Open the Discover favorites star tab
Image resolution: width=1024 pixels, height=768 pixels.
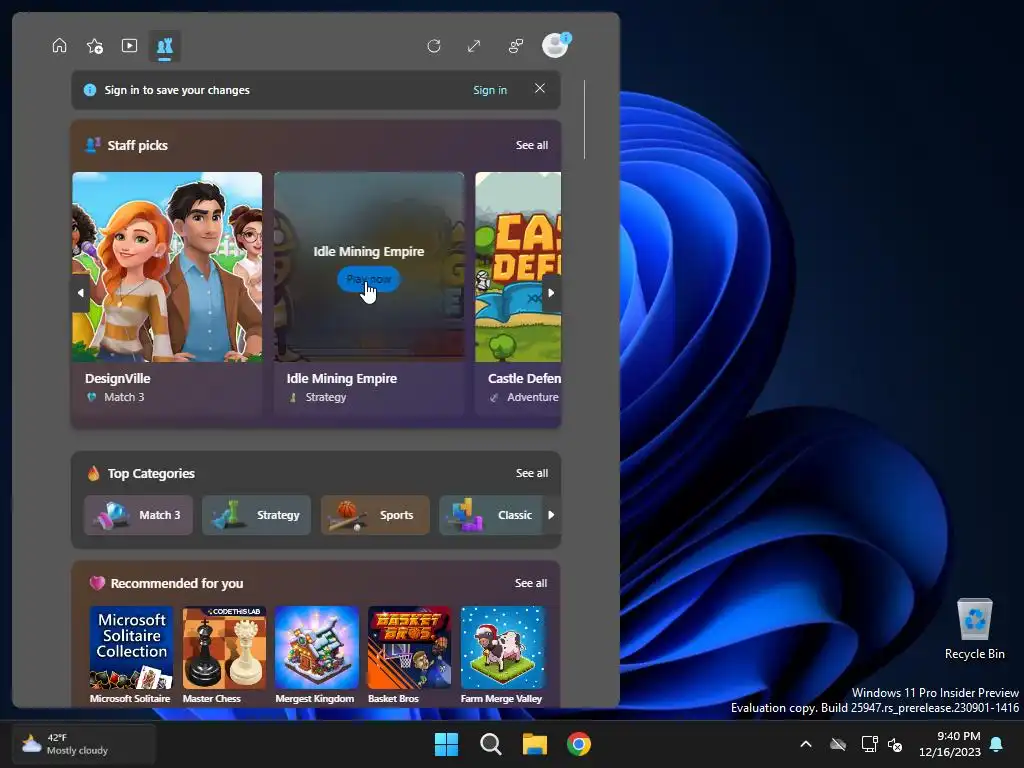pos(95,46)
